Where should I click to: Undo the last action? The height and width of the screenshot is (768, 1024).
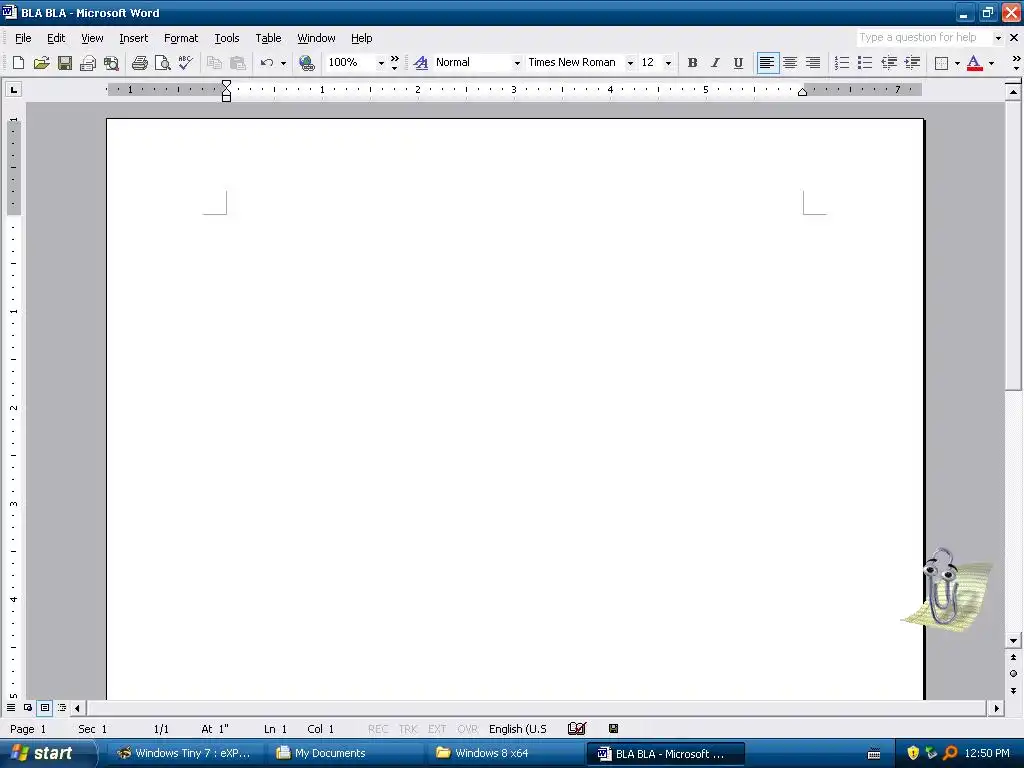[266, 63]
